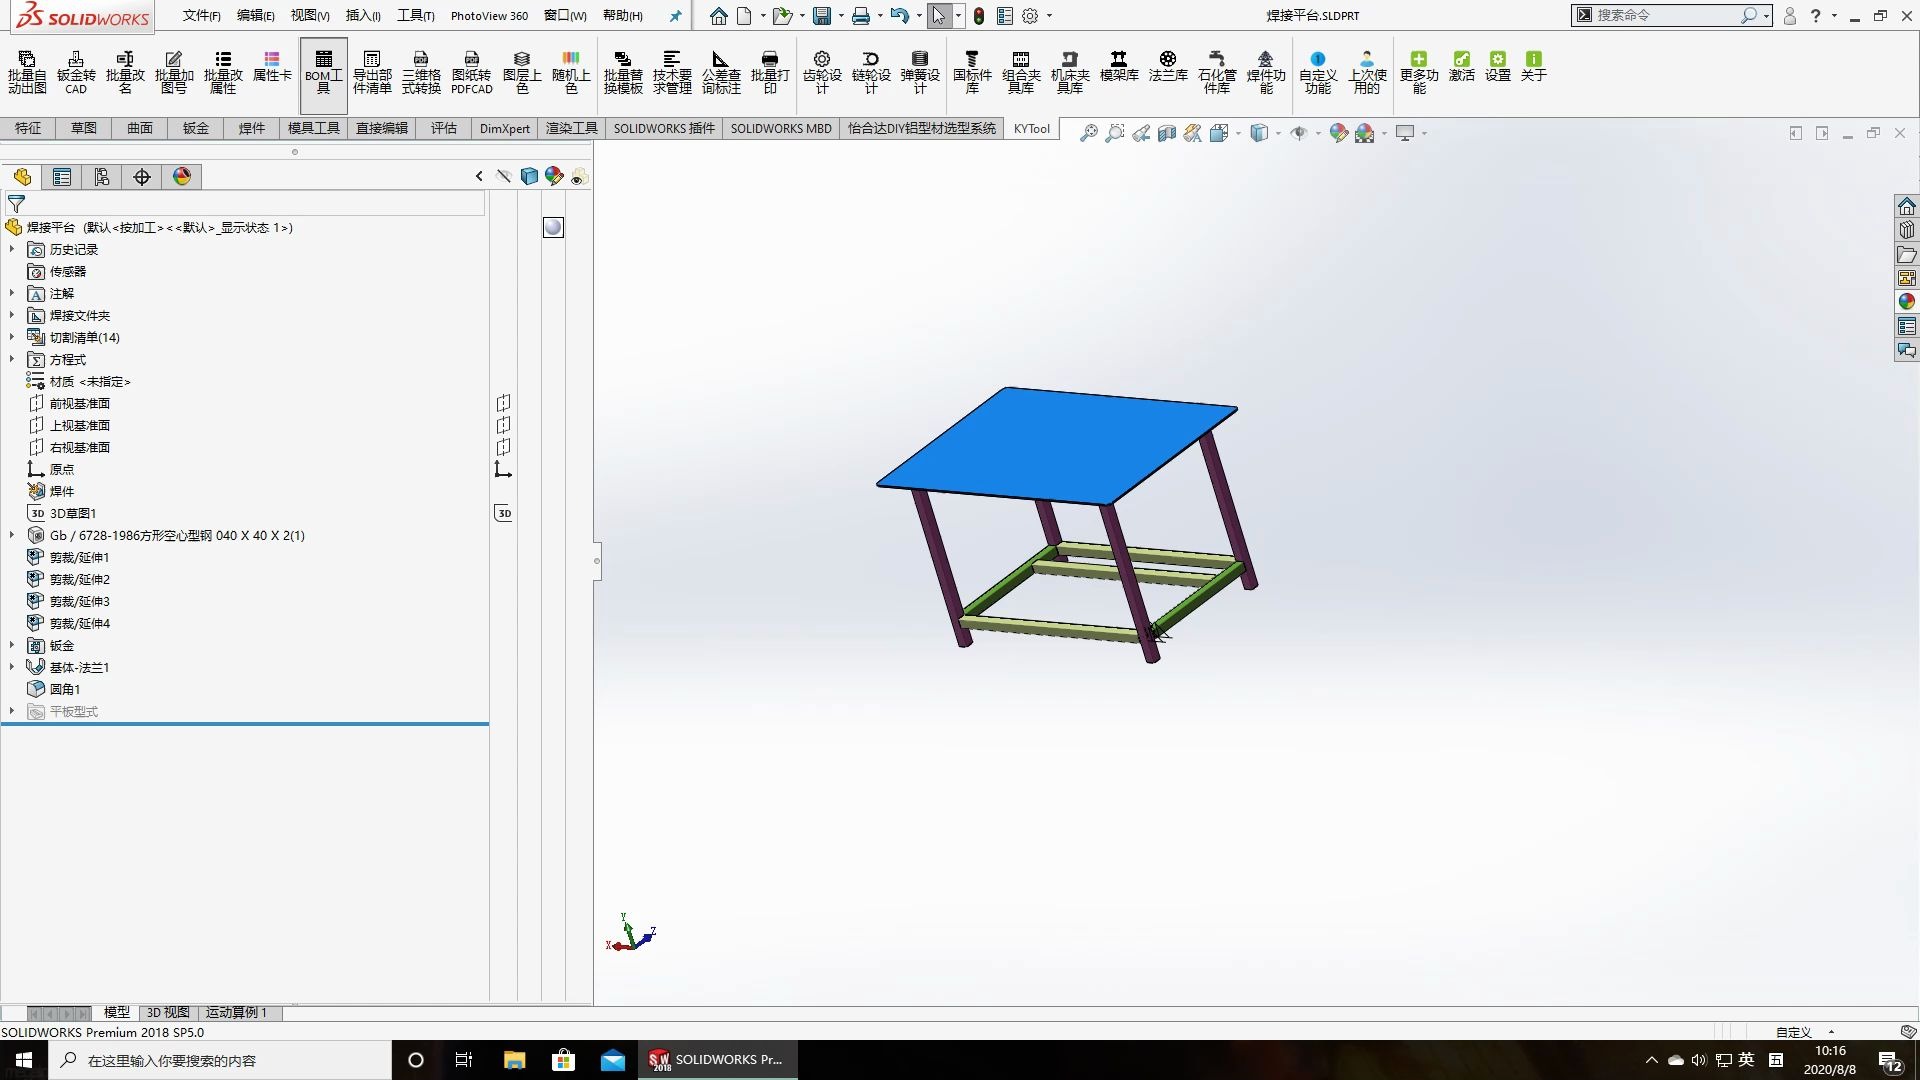Toggle Hide/Show Items in heads-up toolbar
The width and height of the screenshot is (1920, 1080).
coord(1301,133)
